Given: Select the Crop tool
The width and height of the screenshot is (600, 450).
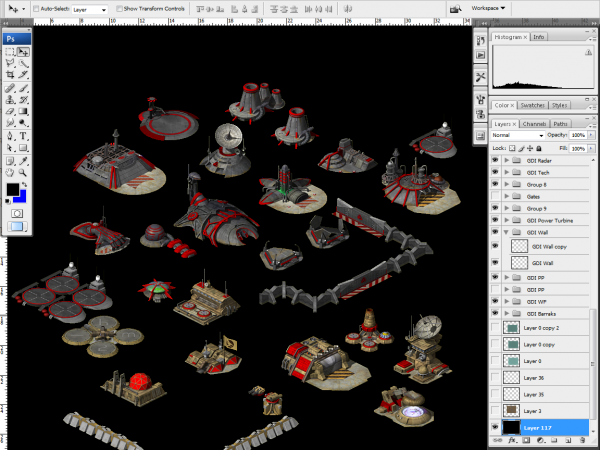Looking at the screenshot, I should pos(10,75).
